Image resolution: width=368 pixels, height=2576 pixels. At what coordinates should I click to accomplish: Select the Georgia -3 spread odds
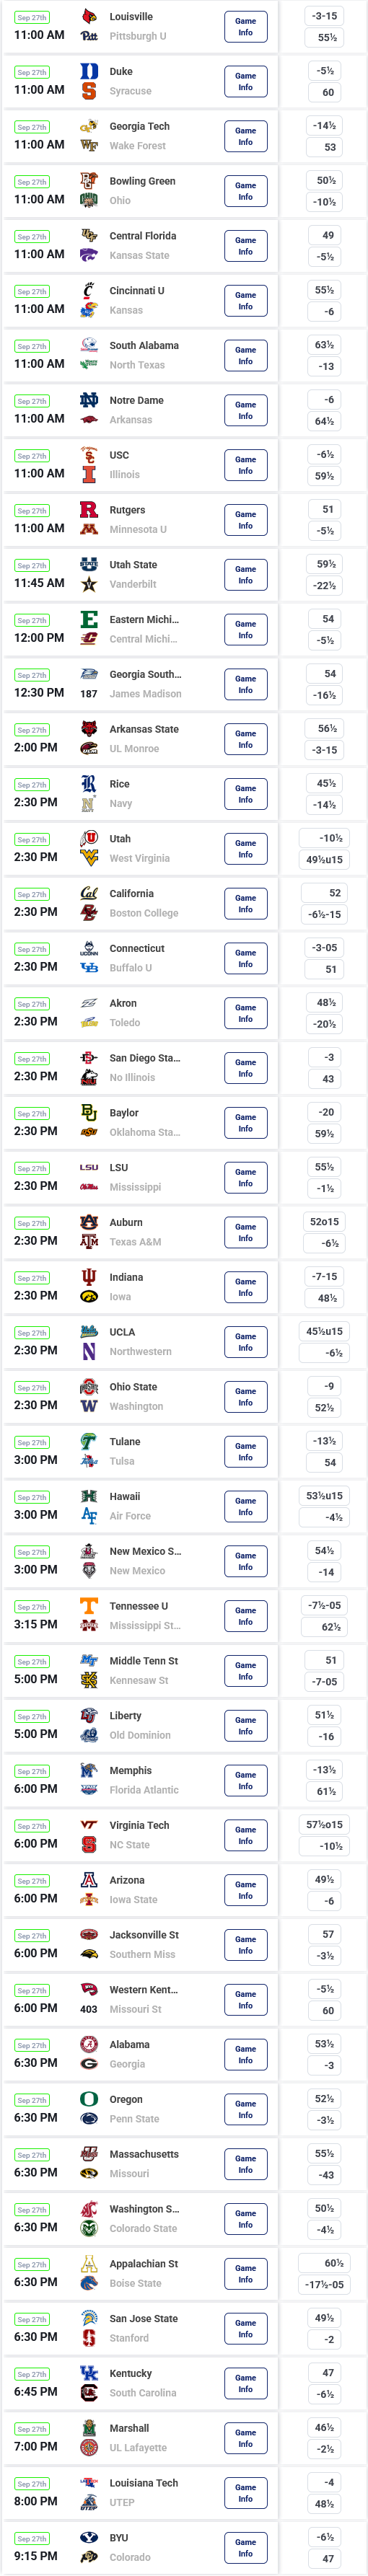coord(324,2065)
